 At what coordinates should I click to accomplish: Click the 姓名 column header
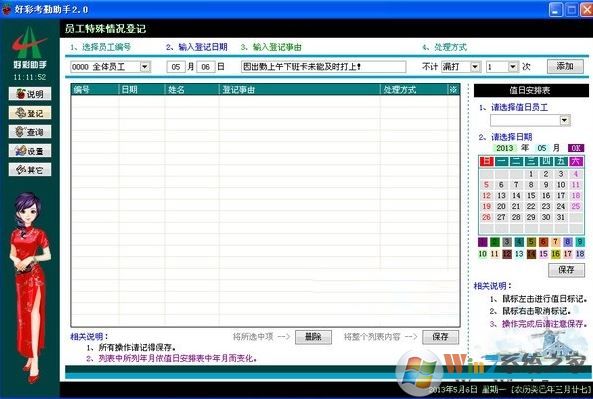(192, 90)
